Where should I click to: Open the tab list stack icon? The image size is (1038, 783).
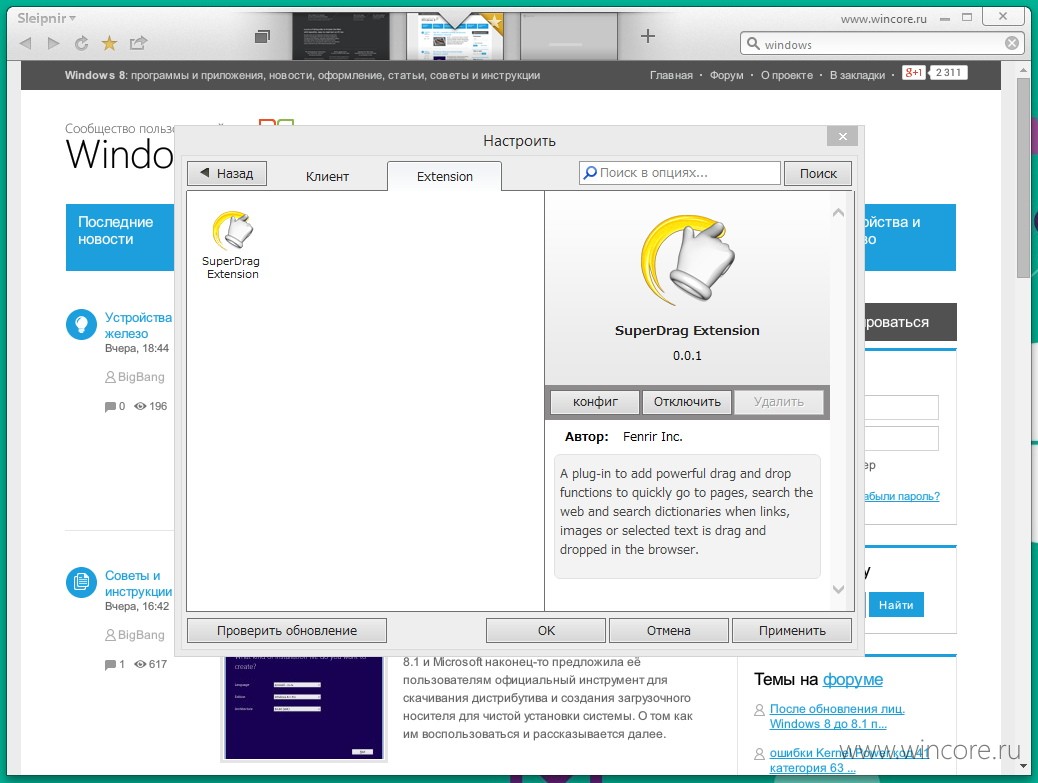click(x=262, y=36)
